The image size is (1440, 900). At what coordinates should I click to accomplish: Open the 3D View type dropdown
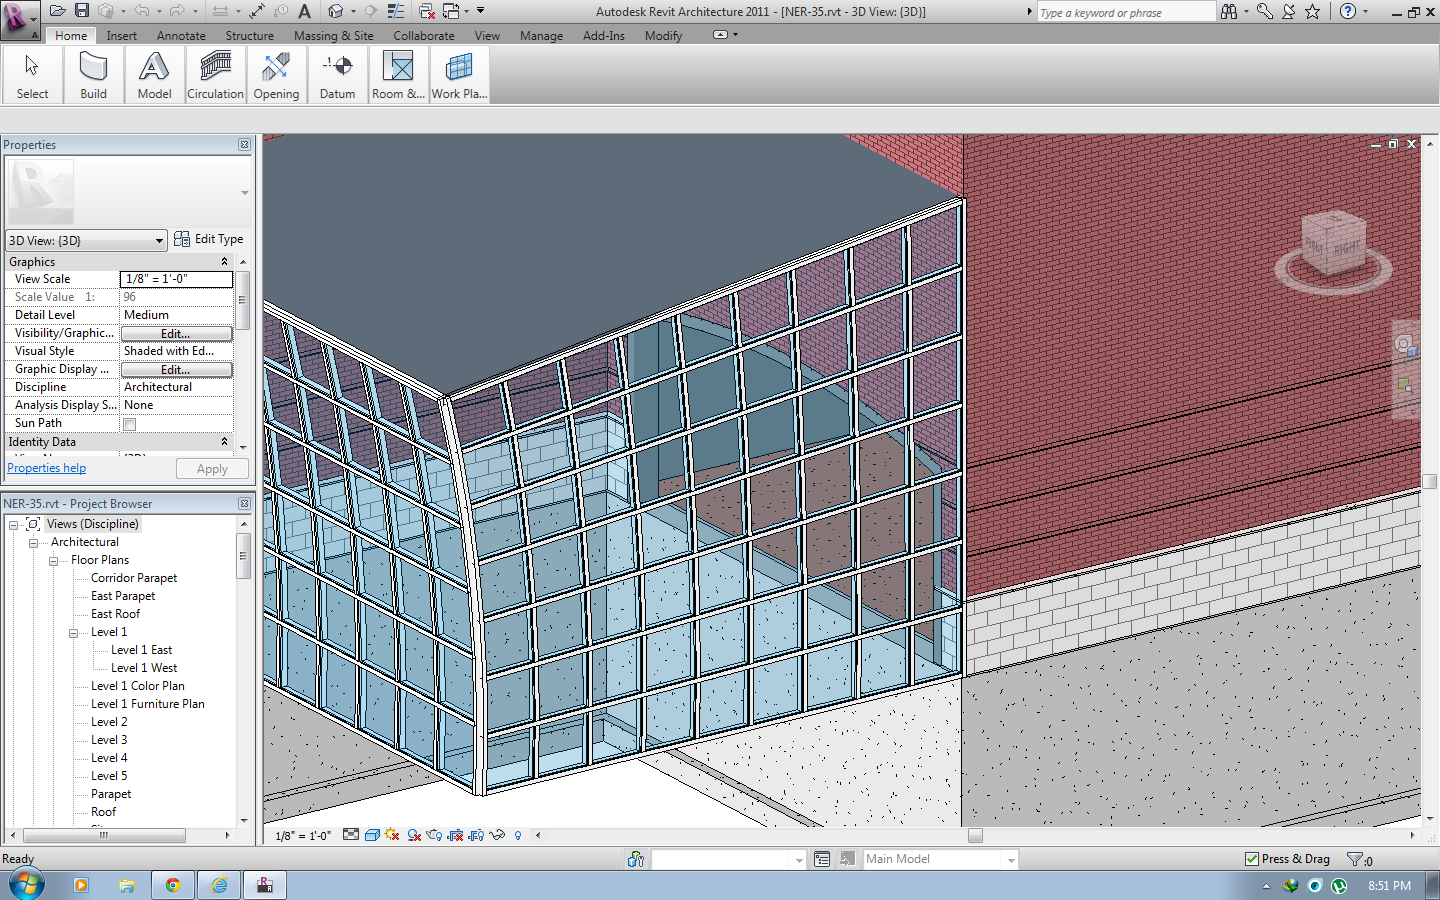tap(159, 241)
